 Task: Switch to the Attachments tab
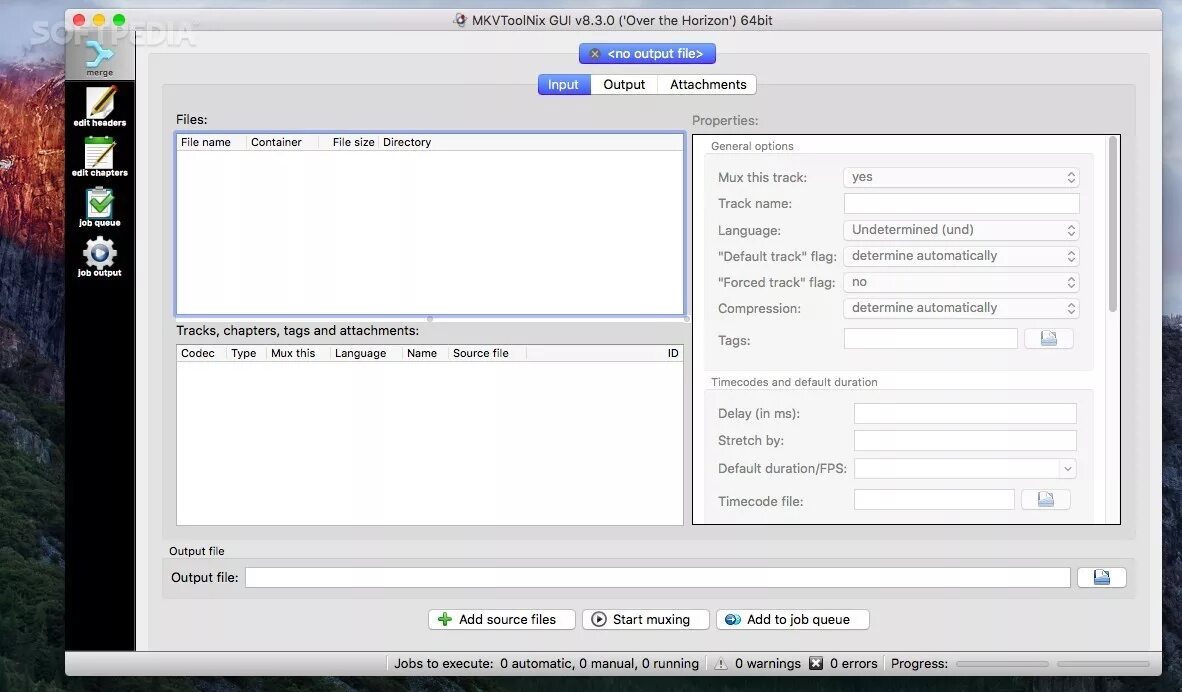(708, 84)
